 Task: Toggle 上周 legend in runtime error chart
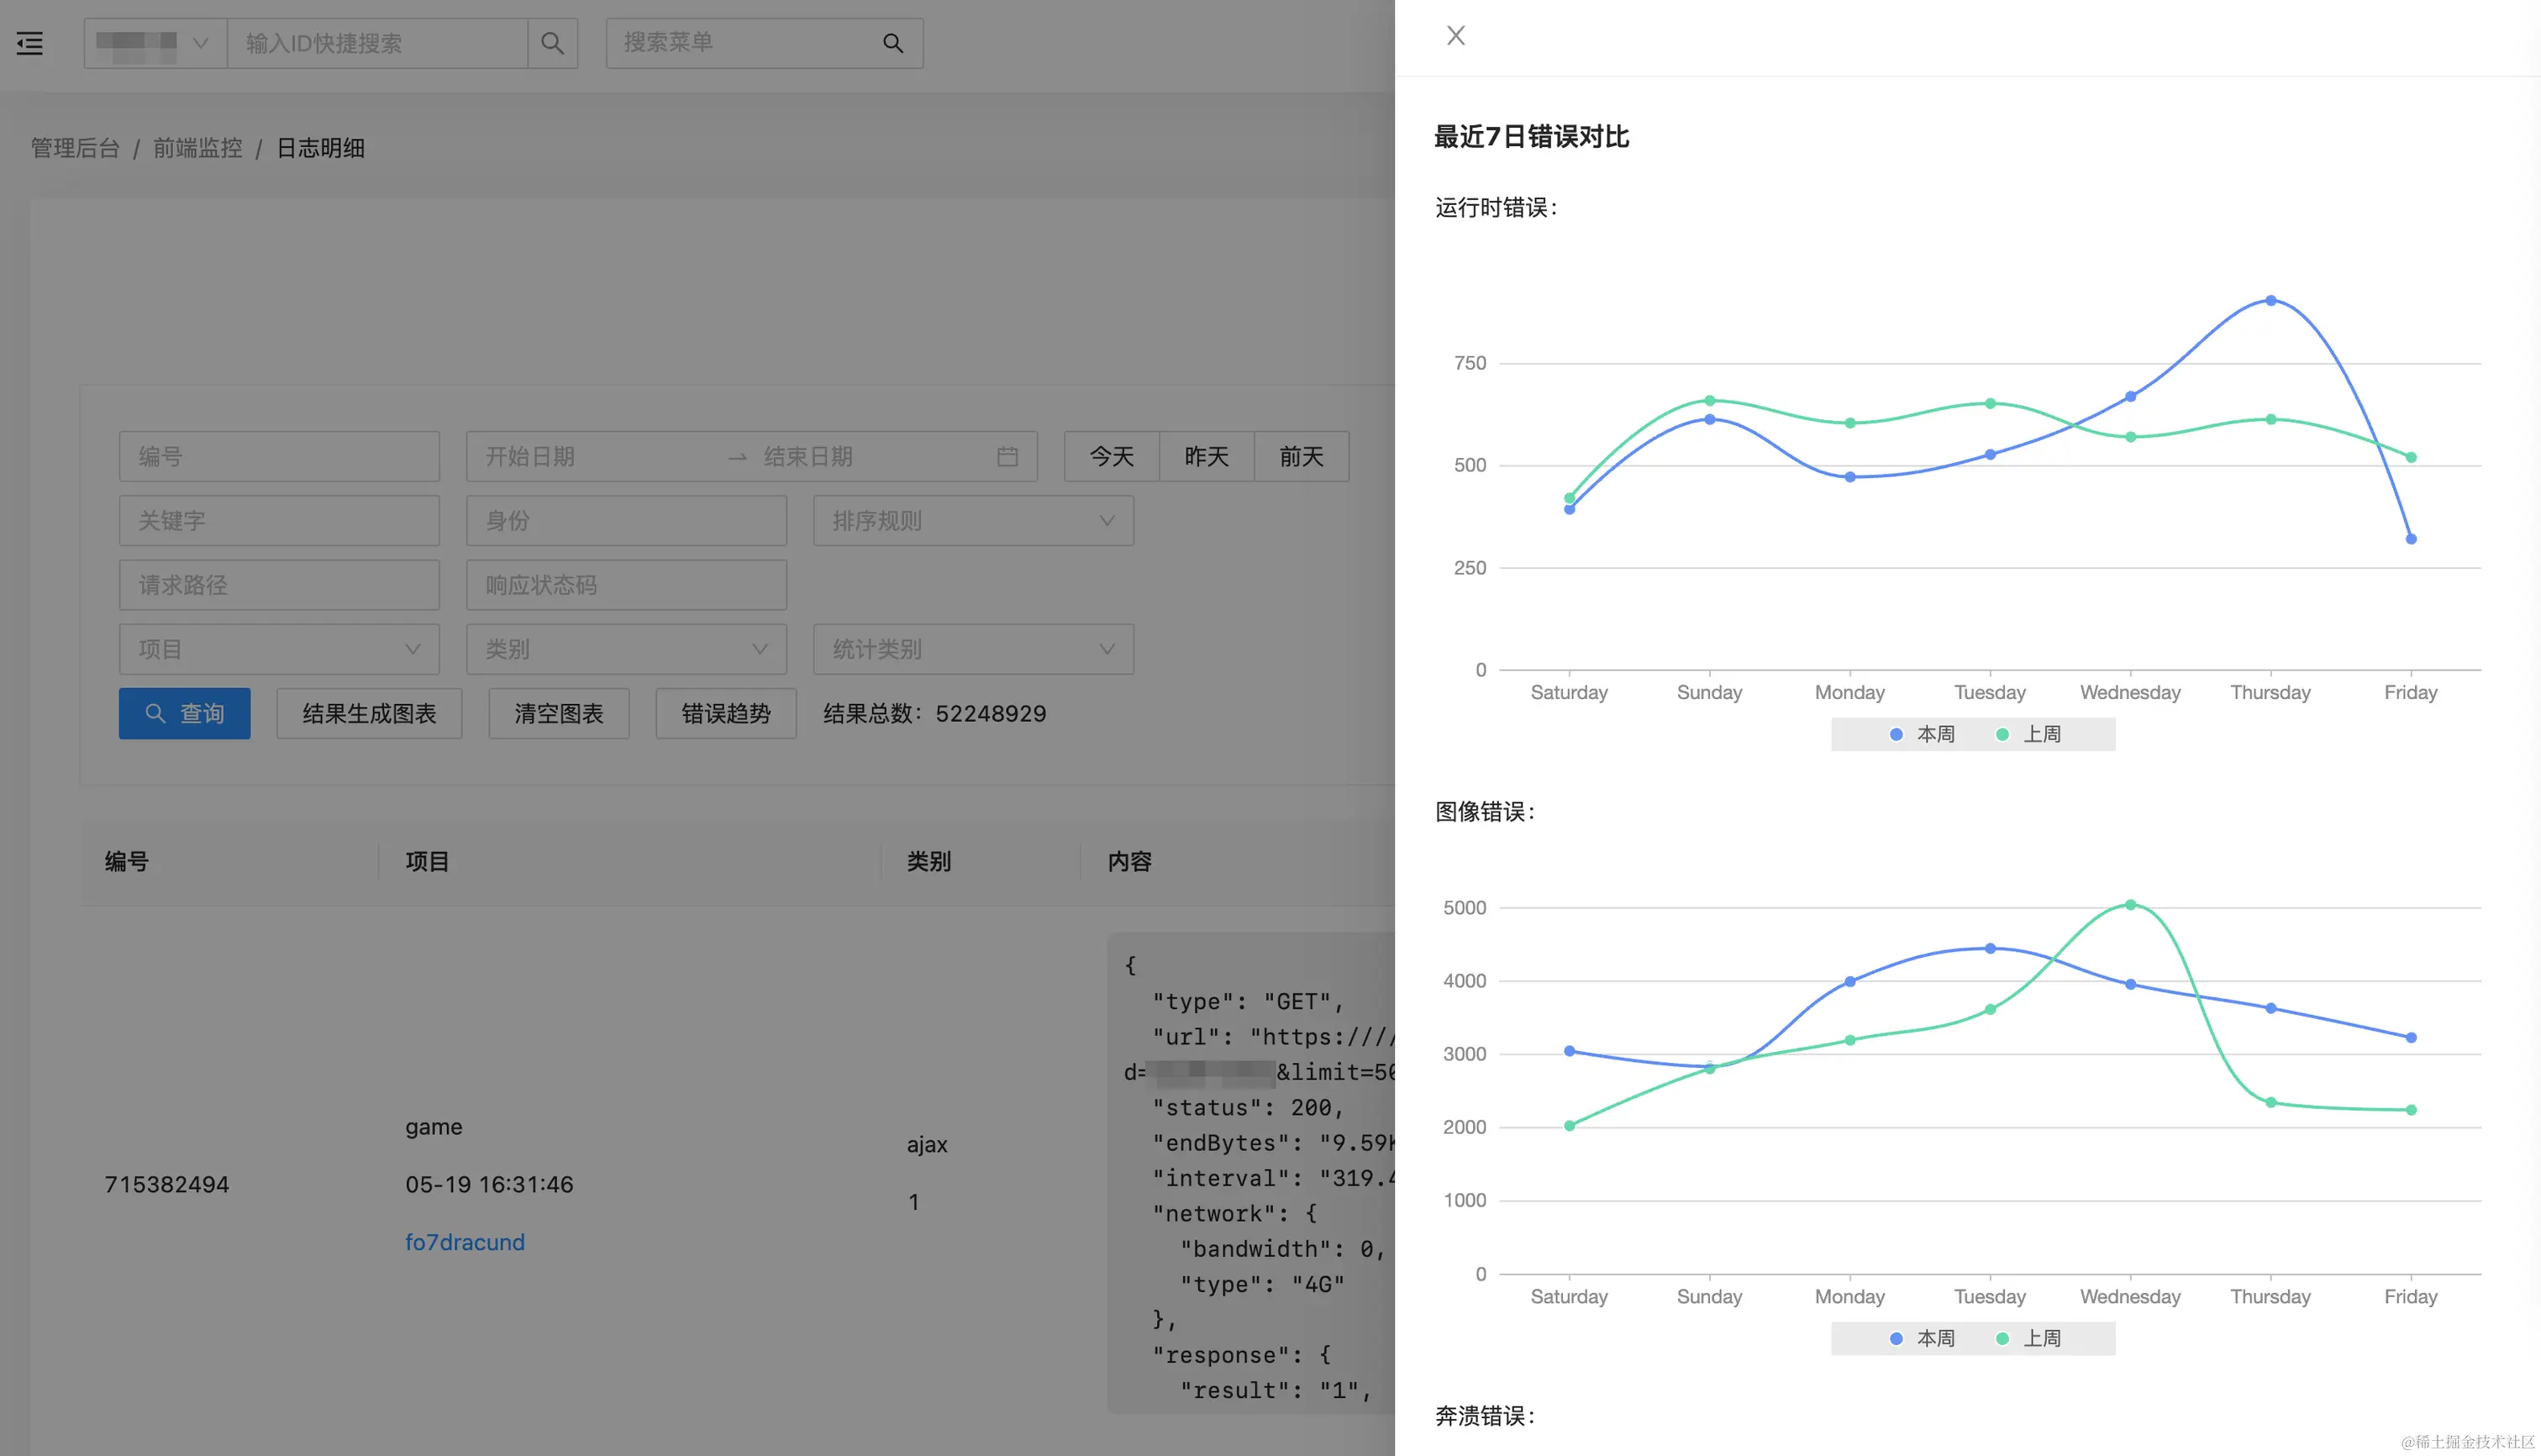pyautogui.click(x=2029, y=734)
